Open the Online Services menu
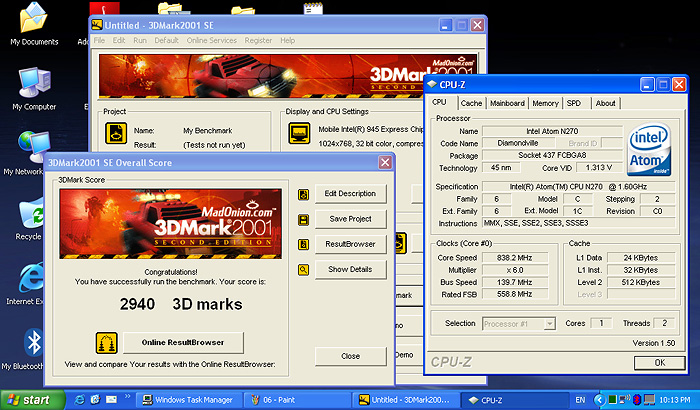 [x=212, y=40]
